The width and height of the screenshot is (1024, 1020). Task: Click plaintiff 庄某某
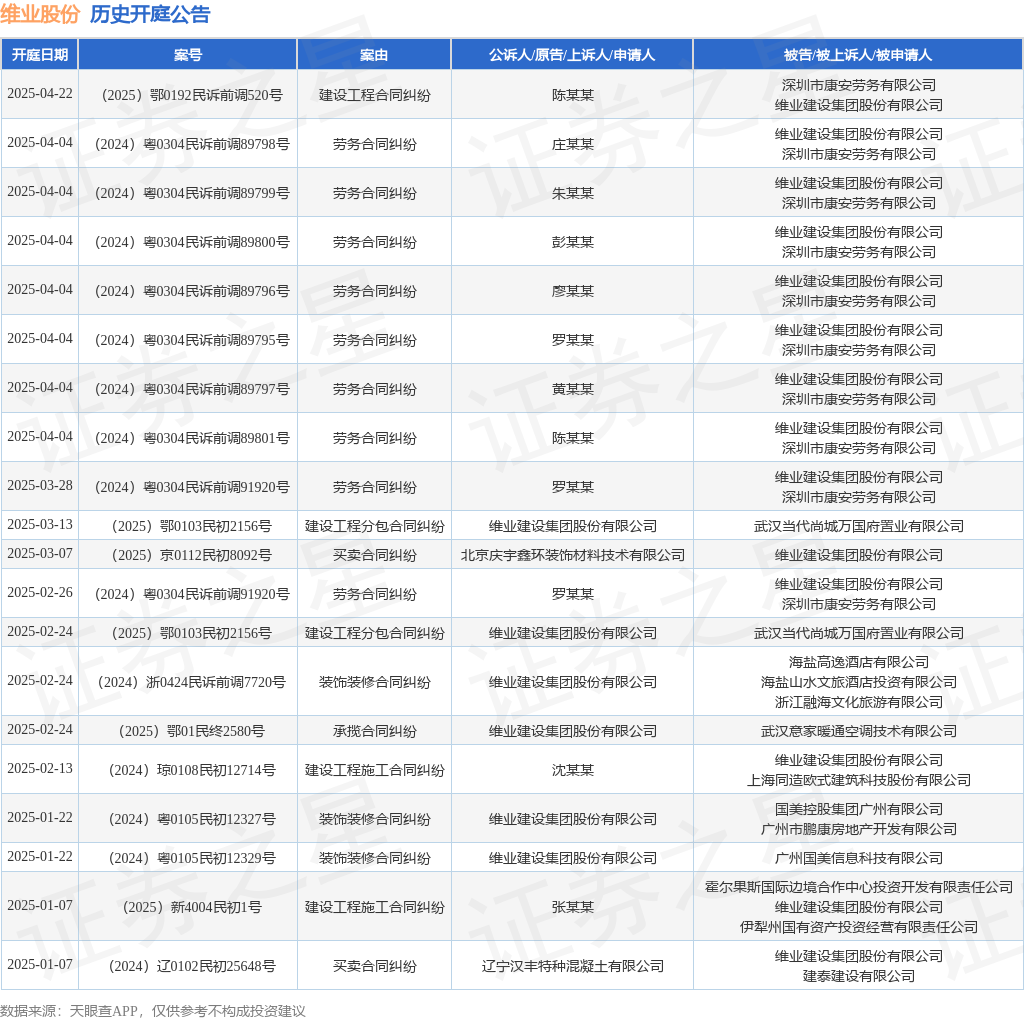(573, 144)
